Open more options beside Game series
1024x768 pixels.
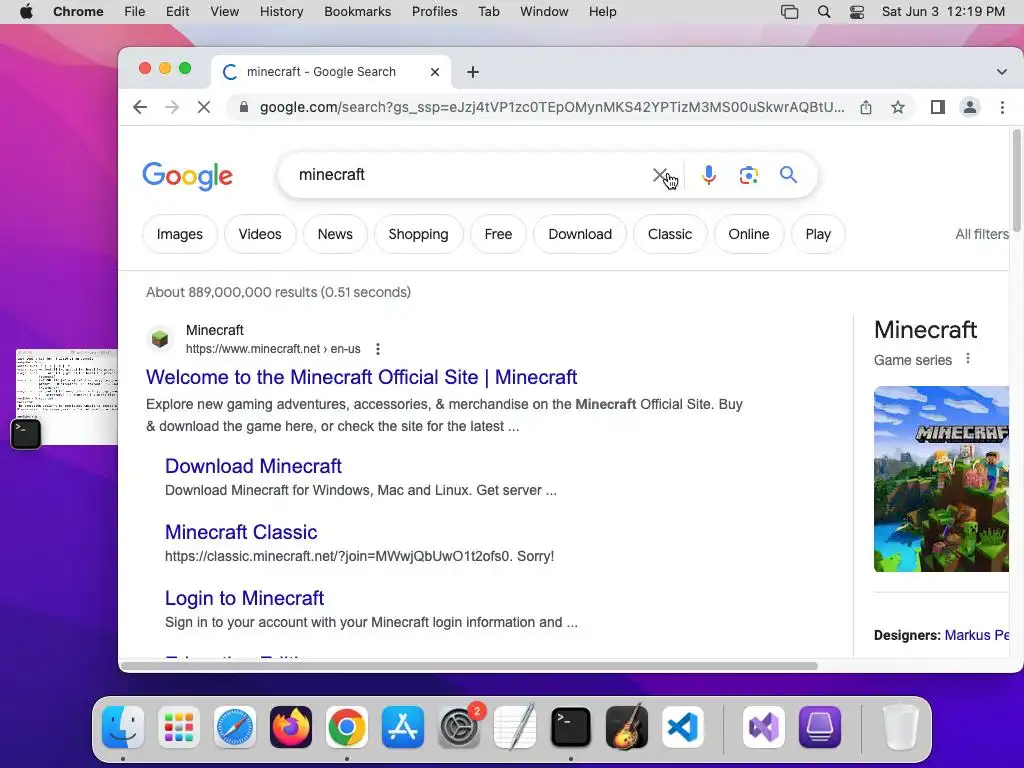point(968,359)
